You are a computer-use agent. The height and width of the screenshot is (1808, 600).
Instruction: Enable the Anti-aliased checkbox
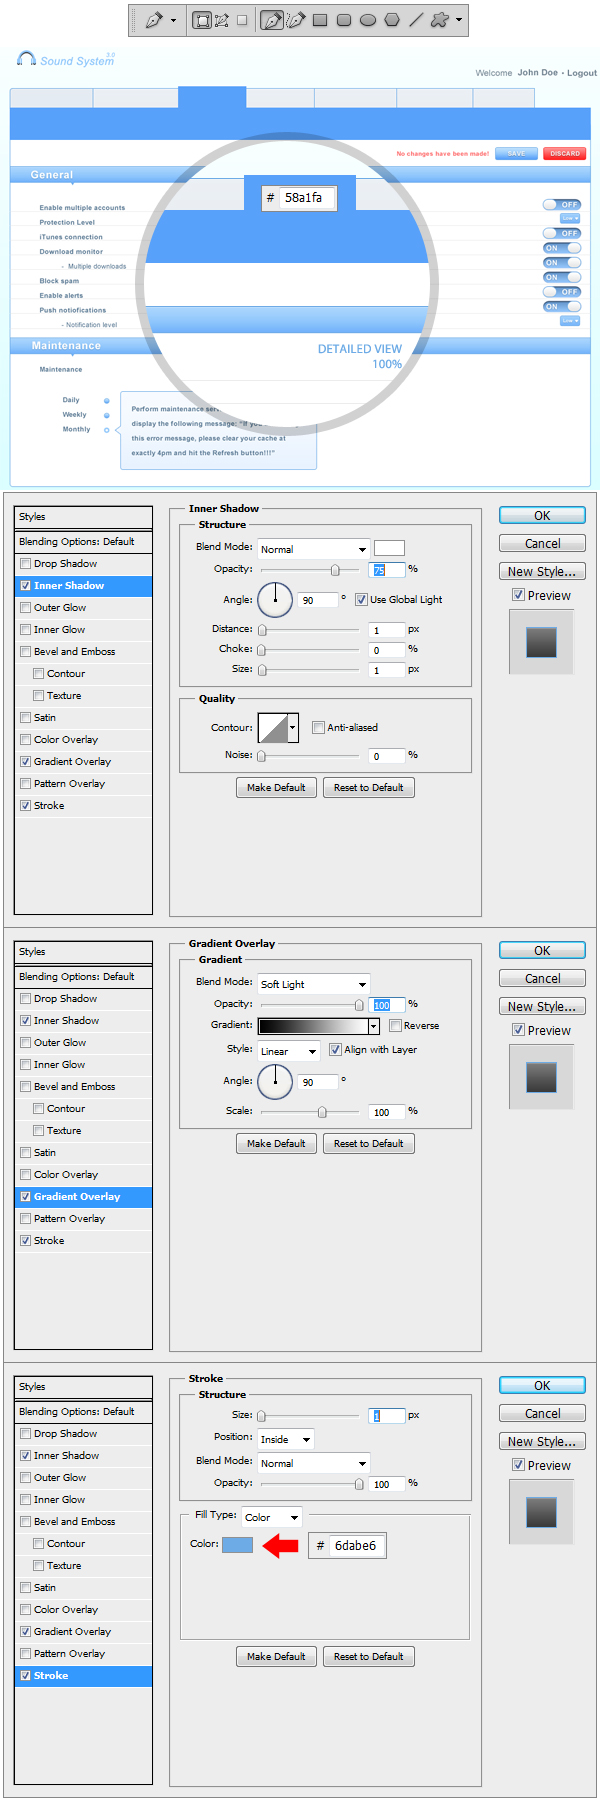click(x=318, y=728)
